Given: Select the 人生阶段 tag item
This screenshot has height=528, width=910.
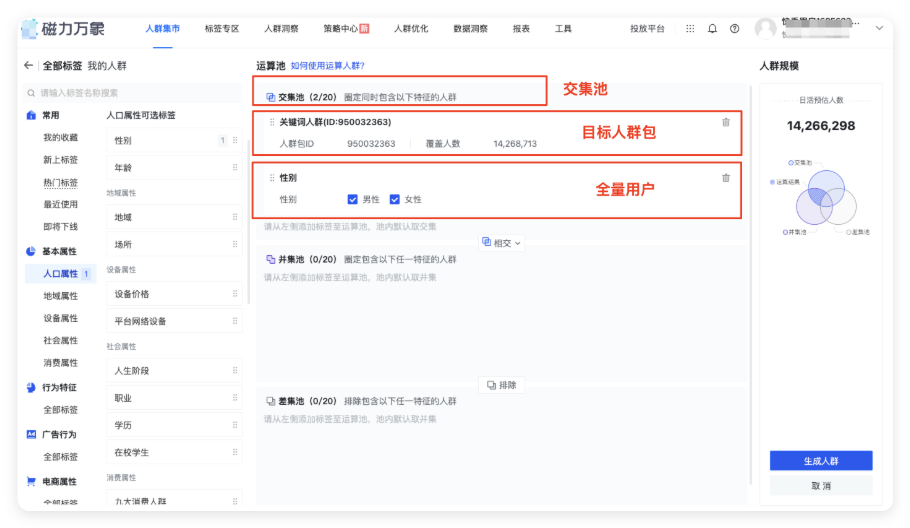Looking at the screenshot, I should pos(174,371).
